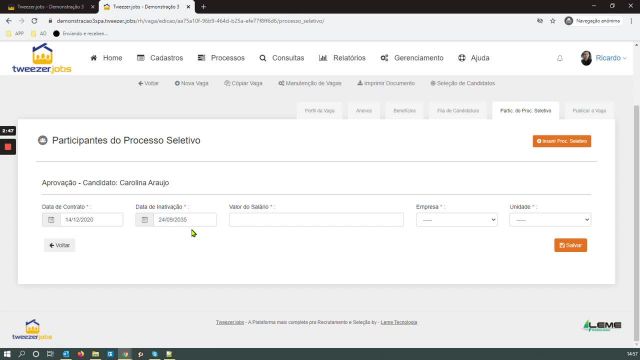Close the active Tweezer.jobs browser tab

tap(188, 7)
